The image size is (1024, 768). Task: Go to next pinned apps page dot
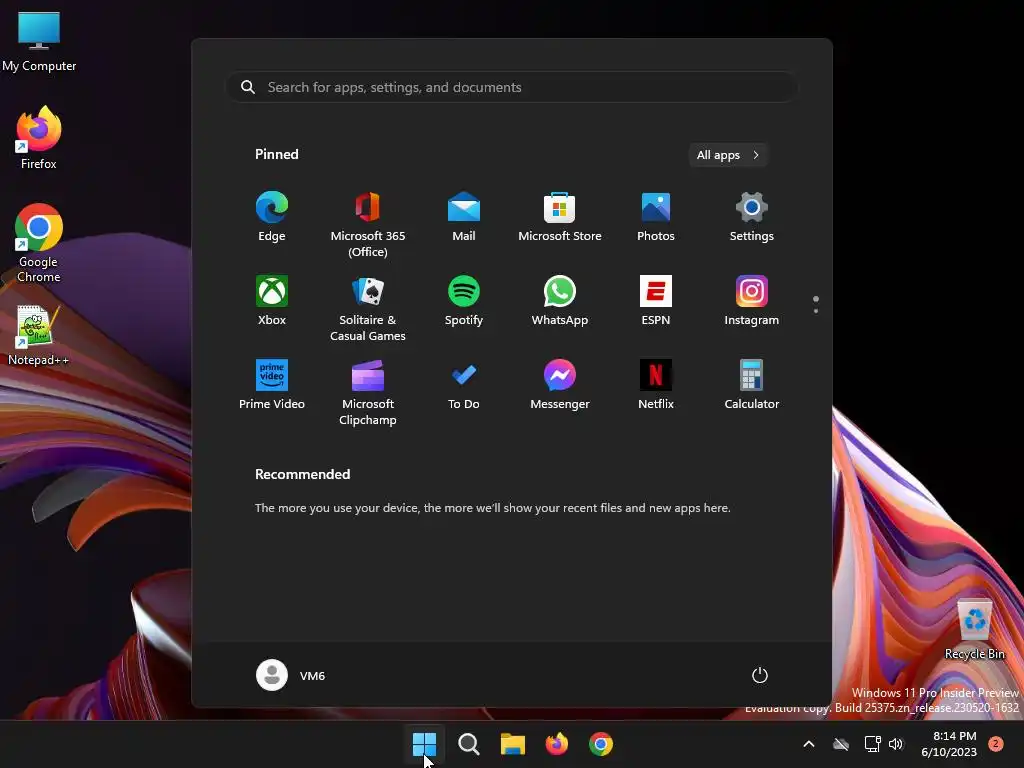click(816, 311)
